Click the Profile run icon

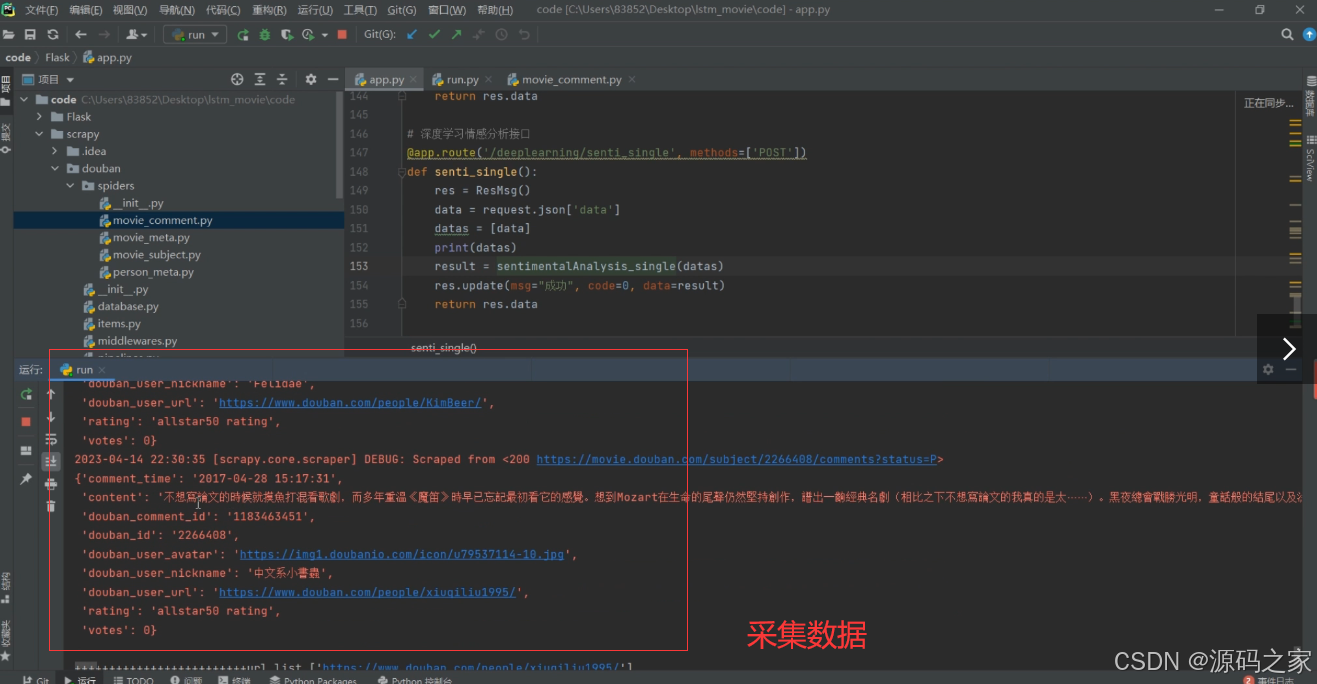(310, 34)
